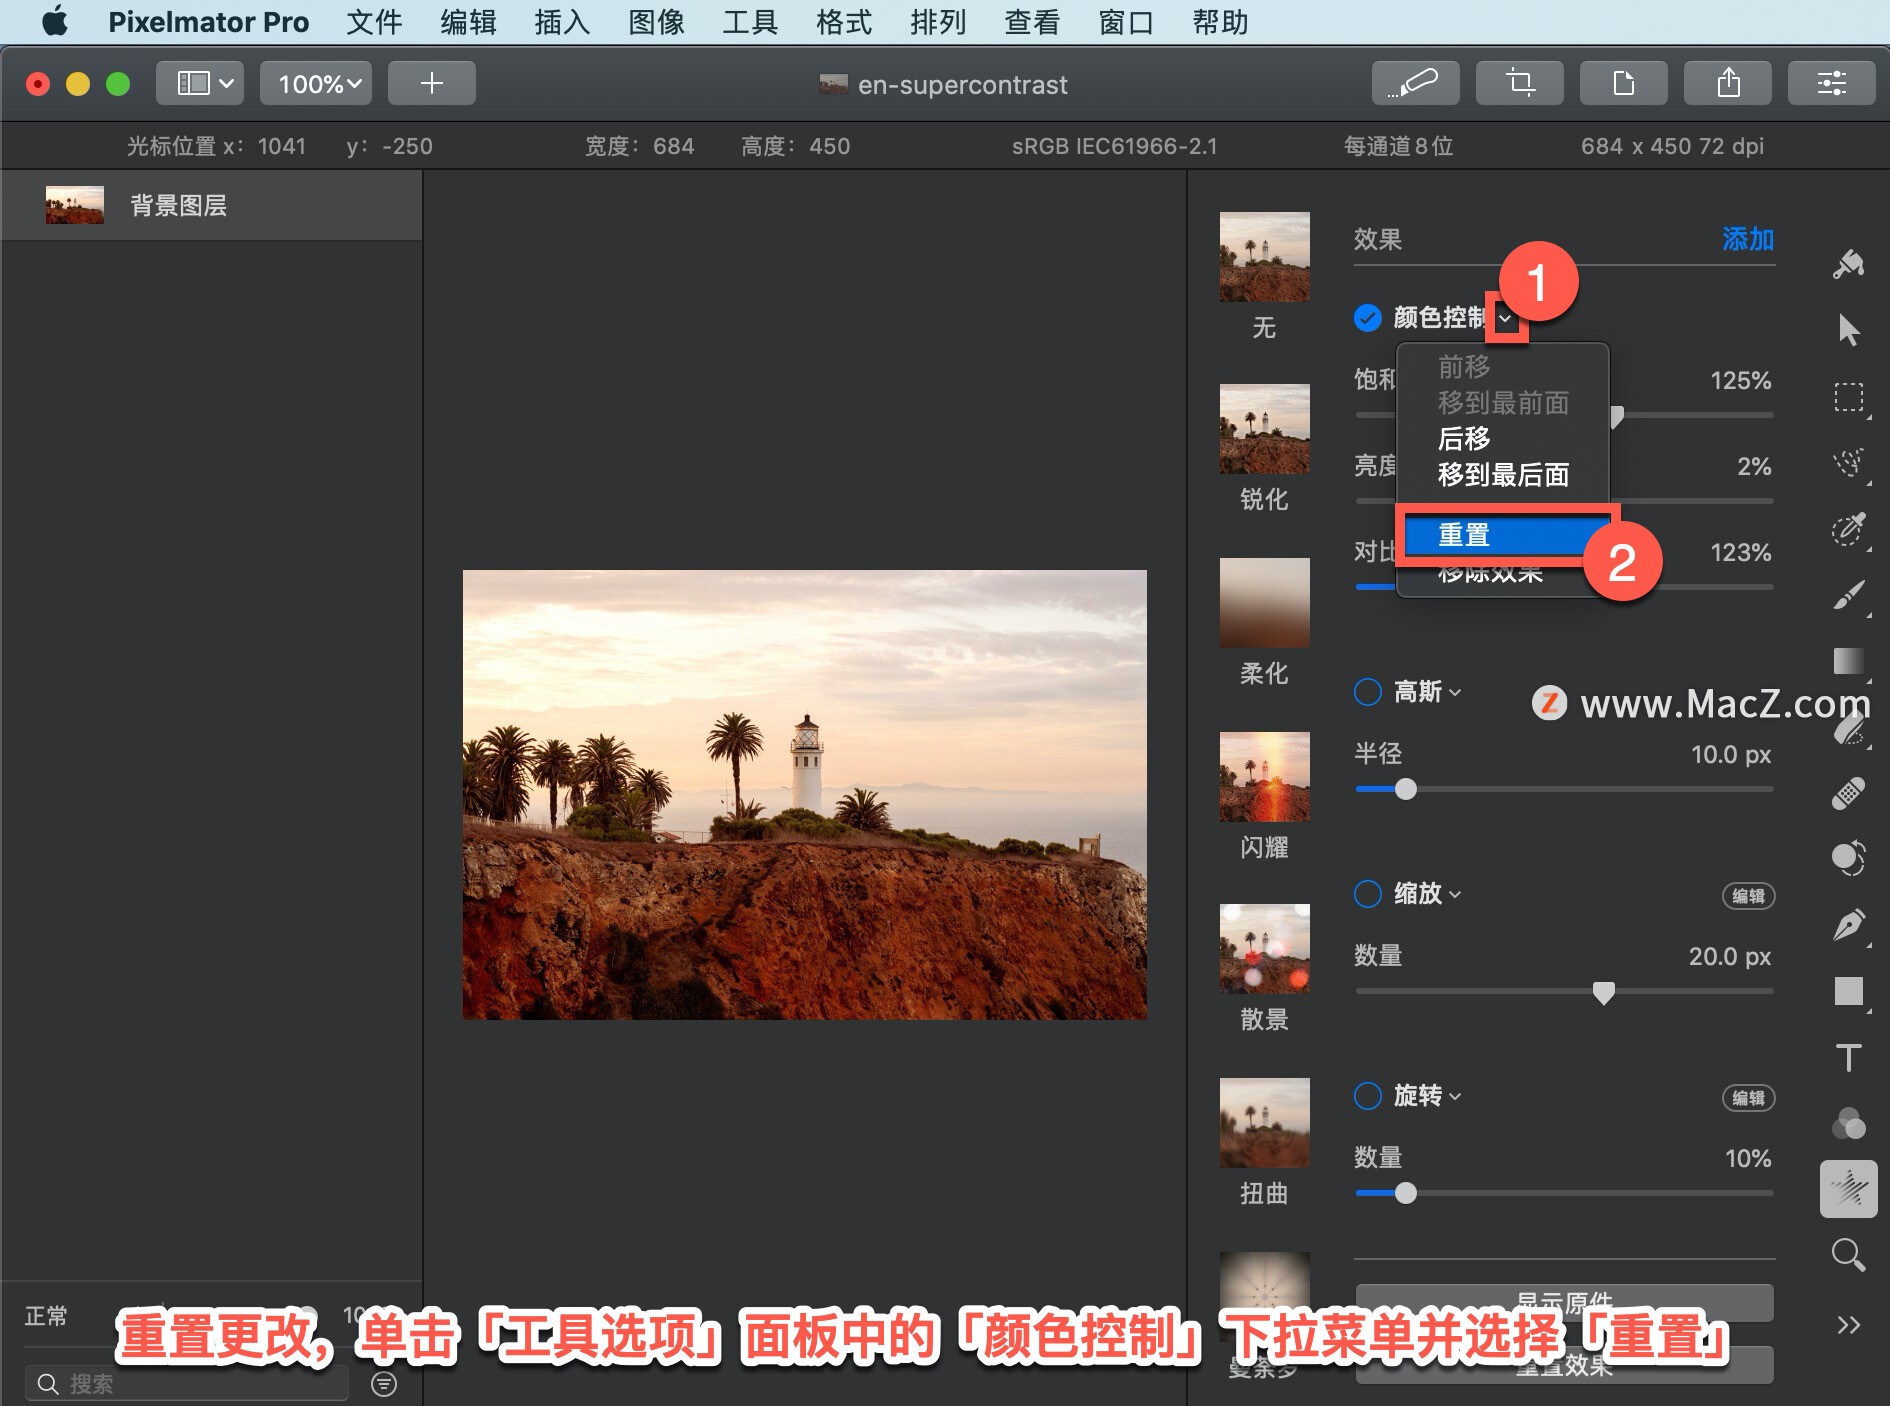The image size is (1890, 1406).
Task: Enable the 旋转 effect toggle
Action: 1367,1096
